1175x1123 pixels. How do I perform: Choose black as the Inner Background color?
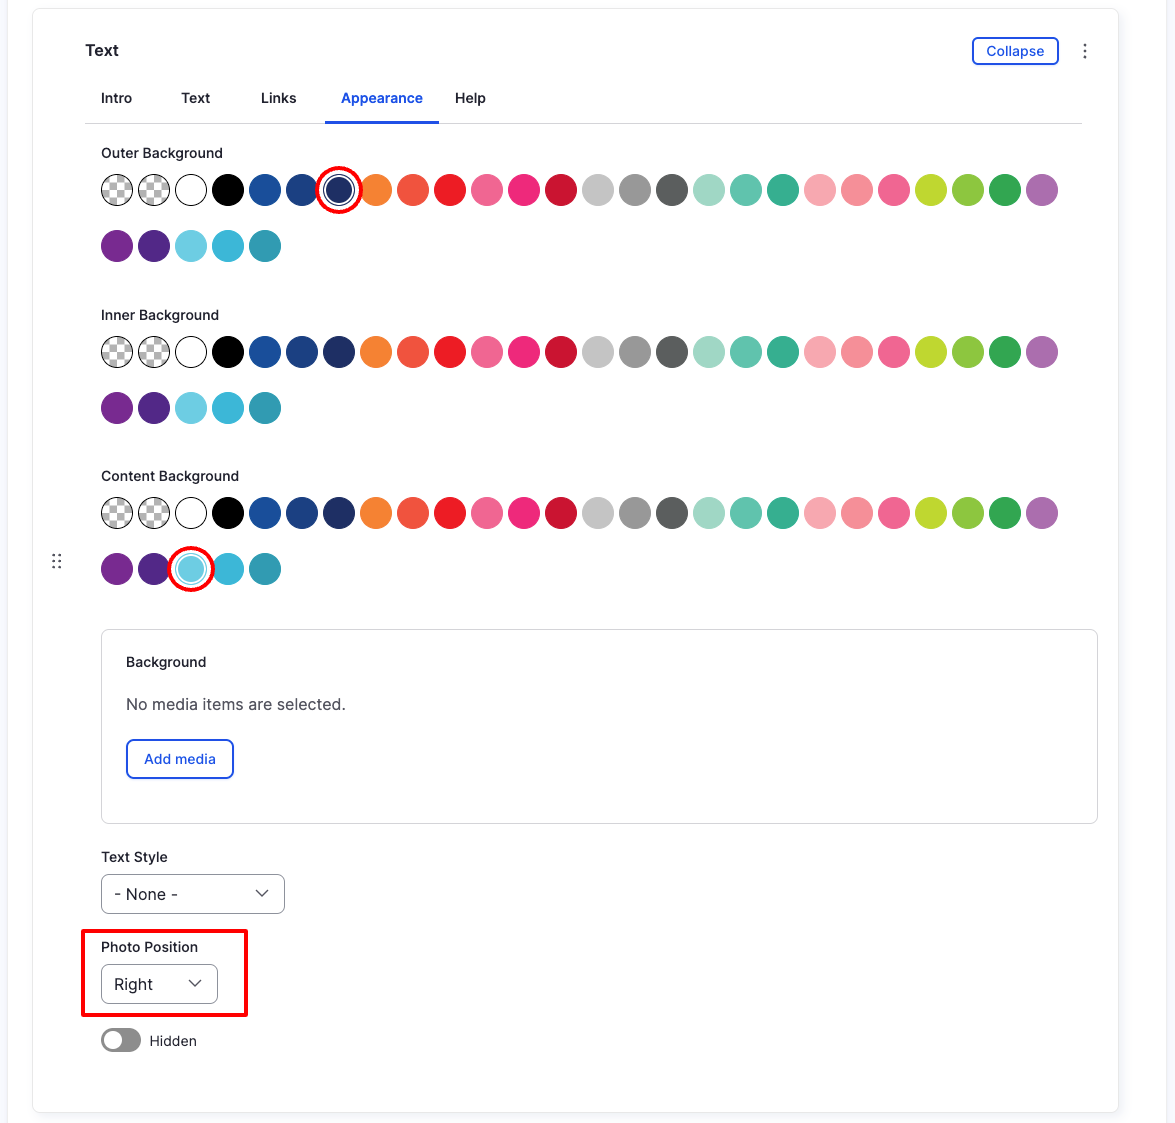click(x=228, y=352)
